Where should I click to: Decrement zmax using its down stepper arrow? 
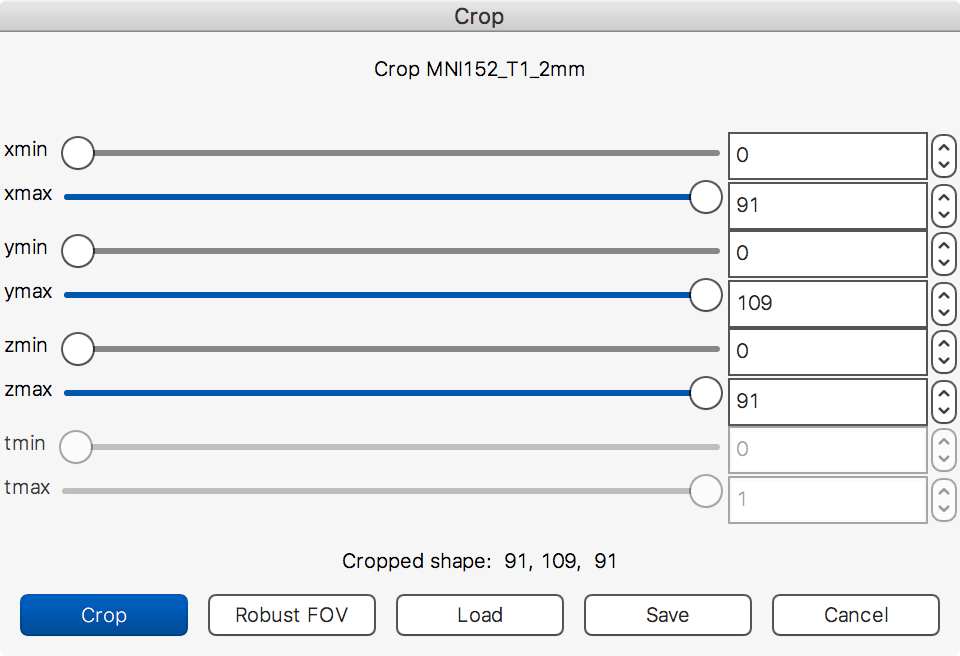943,411
